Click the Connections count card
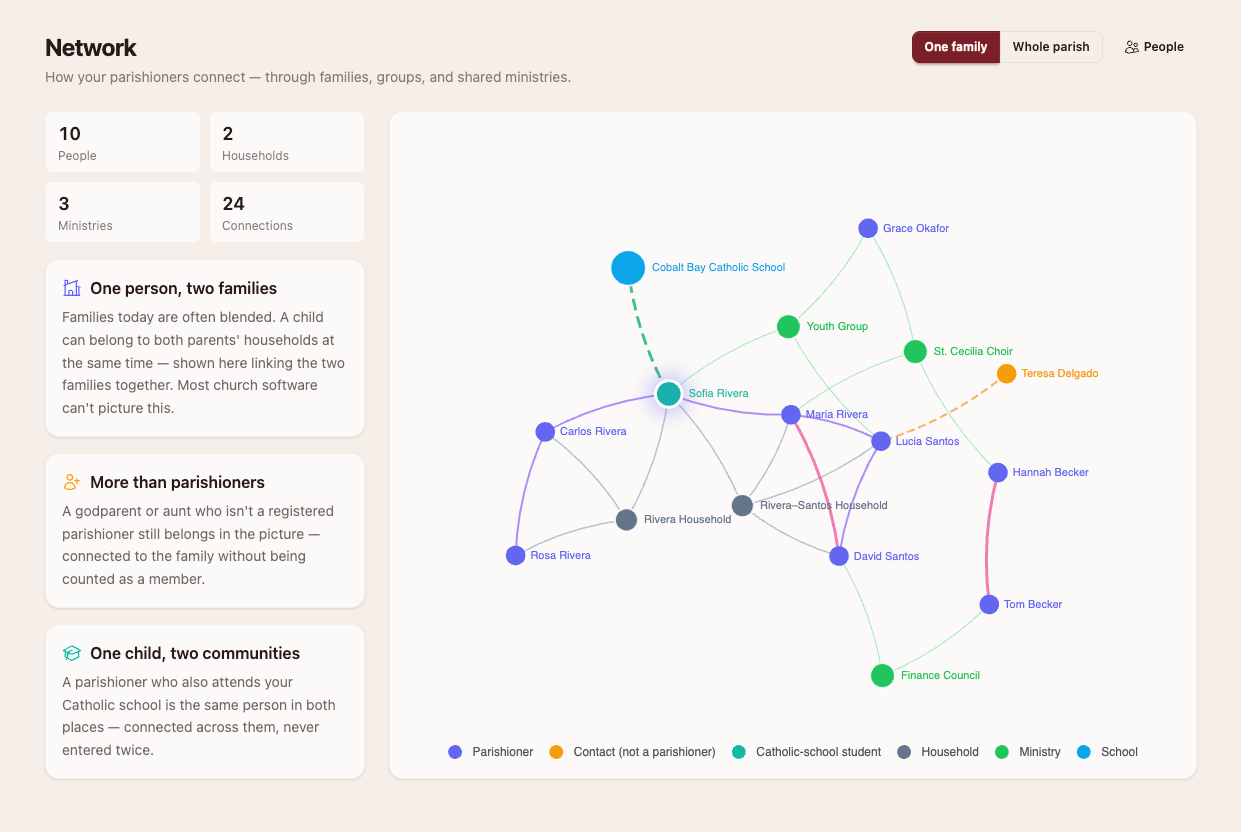Image resolution: width=1241 pixels, height=832 pixels. (287, 212)
